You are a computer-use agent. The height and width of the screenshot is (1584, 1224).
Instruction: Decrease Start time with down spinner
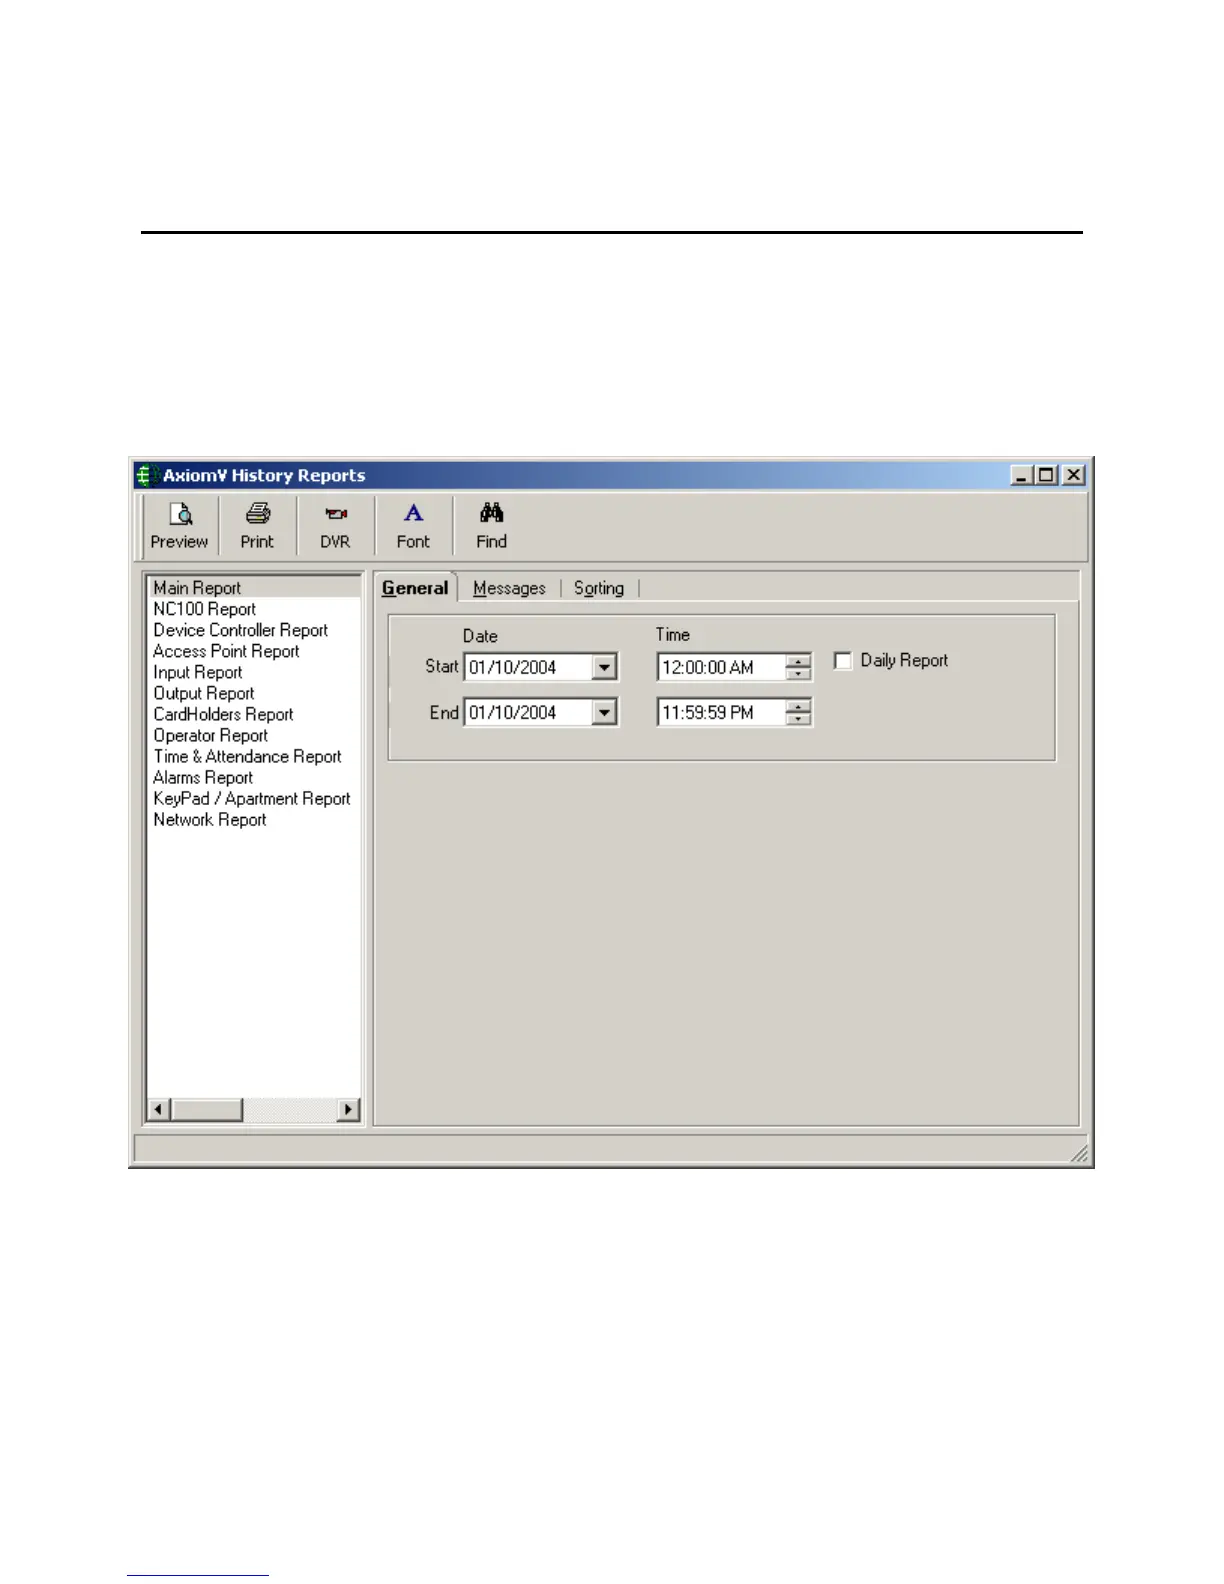(x=798, y=674)
